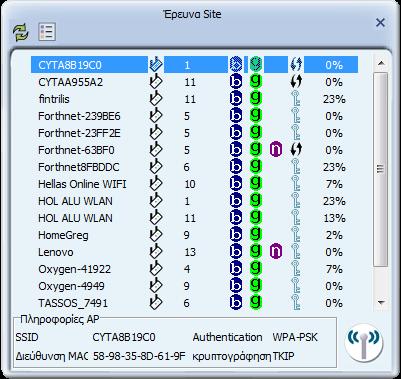Close the Έρευνα Site window
Viewport: 401px width, 379px height.
[380, 23]
